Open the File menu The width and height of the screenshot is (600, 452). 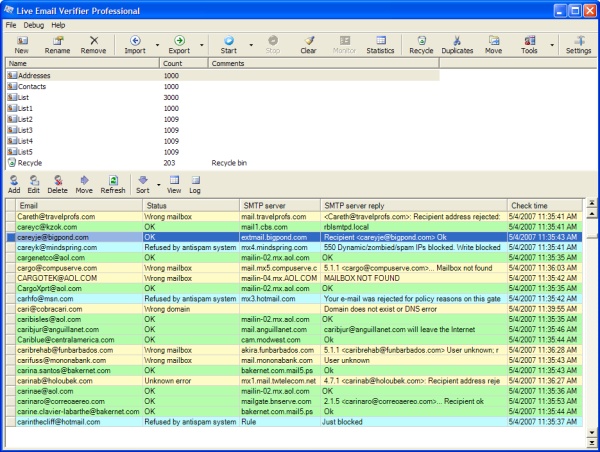[11, 25]
